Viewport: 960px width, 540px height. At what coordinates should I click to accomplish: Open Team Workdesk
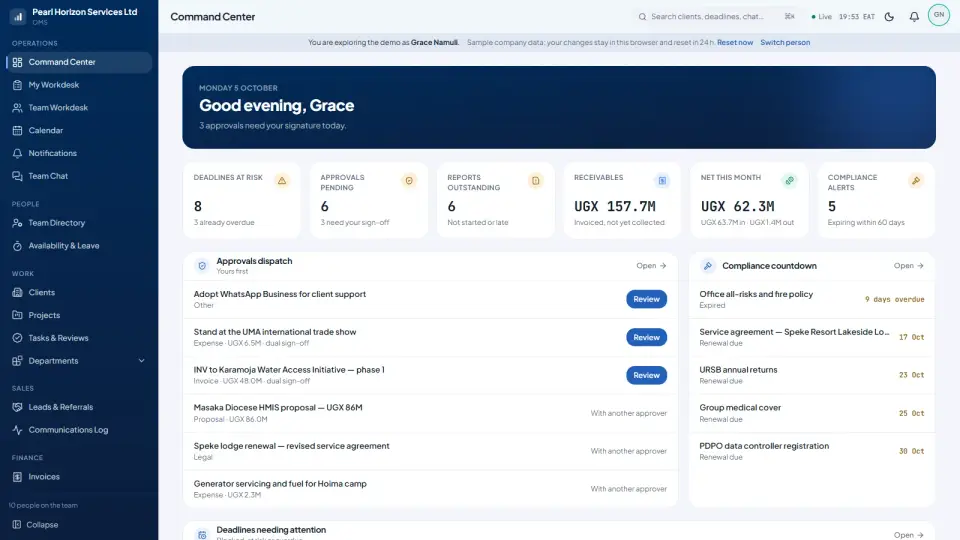point(79,108)
